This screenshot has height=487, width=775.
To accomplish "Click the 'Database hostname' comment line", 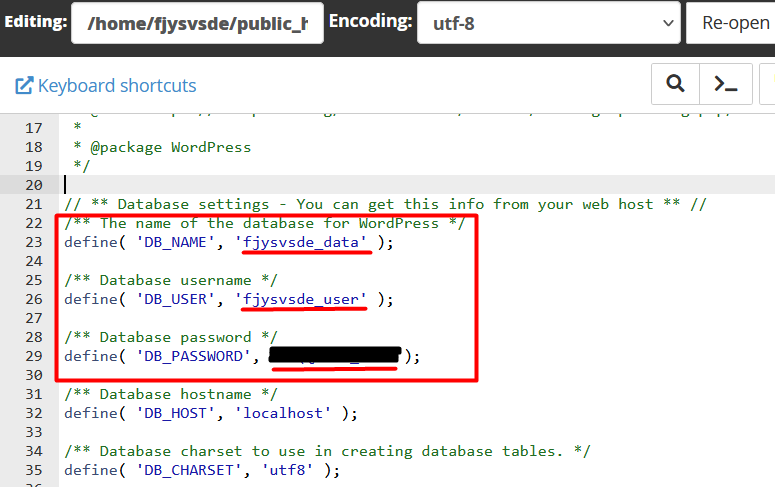I will pyautogui.click(x=170, y=394).
